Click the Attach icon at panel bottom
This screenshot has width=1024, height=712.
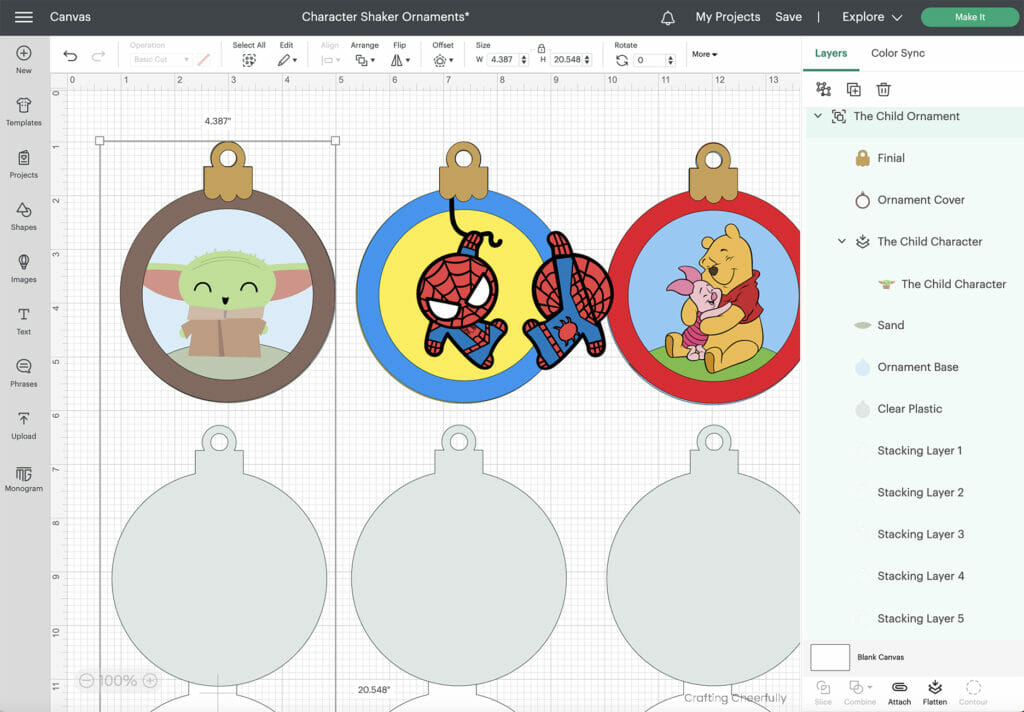(898, 690)
